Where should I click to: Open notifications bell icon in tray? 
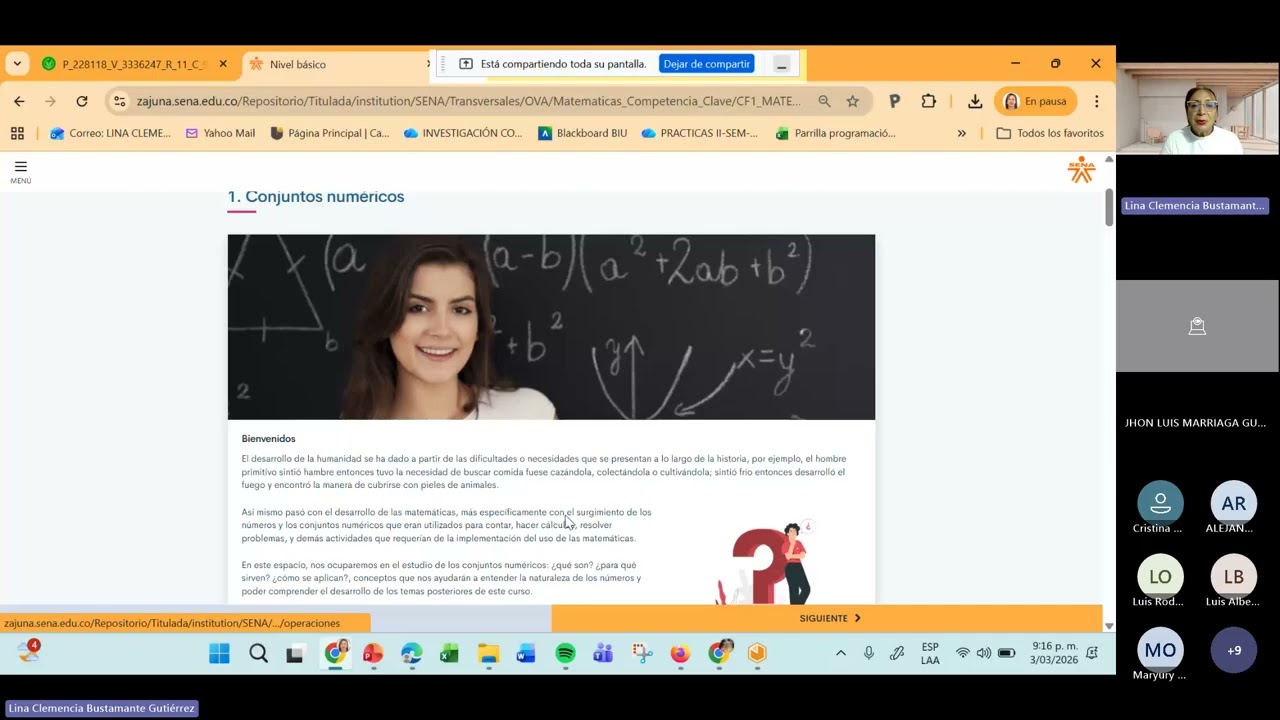pos(1092,653)
